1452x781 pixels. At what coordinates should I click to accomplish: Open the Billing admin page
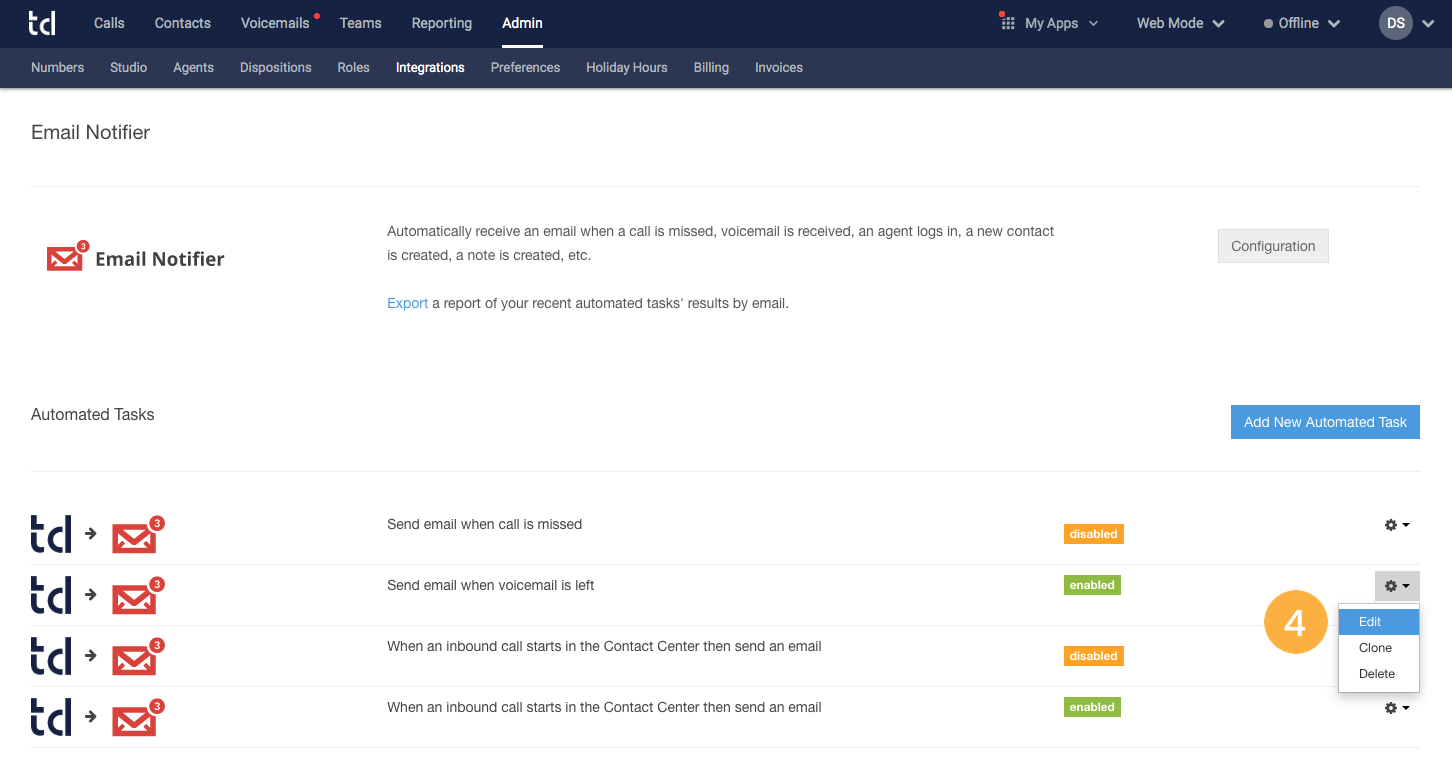tap(711, 68)
